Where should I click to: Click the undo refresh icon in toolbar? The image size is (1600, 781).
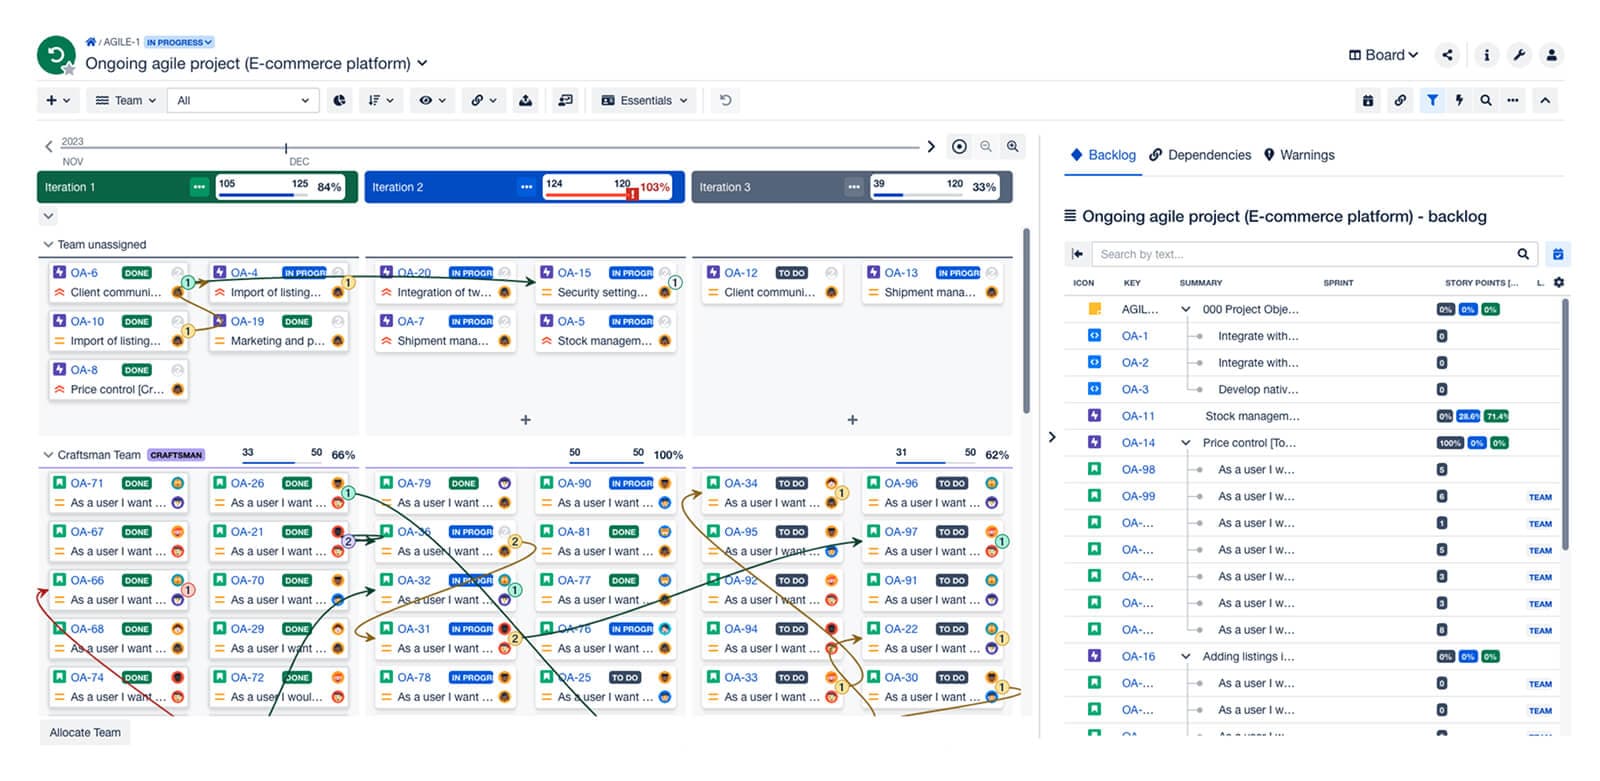726,100
